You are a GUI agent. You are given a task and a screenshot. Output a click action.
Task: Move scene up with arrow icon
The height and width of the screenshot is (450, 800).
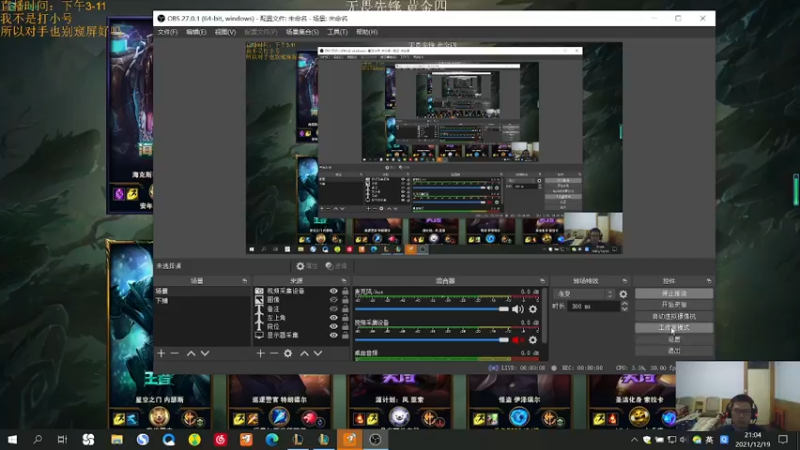click(191, 353)
